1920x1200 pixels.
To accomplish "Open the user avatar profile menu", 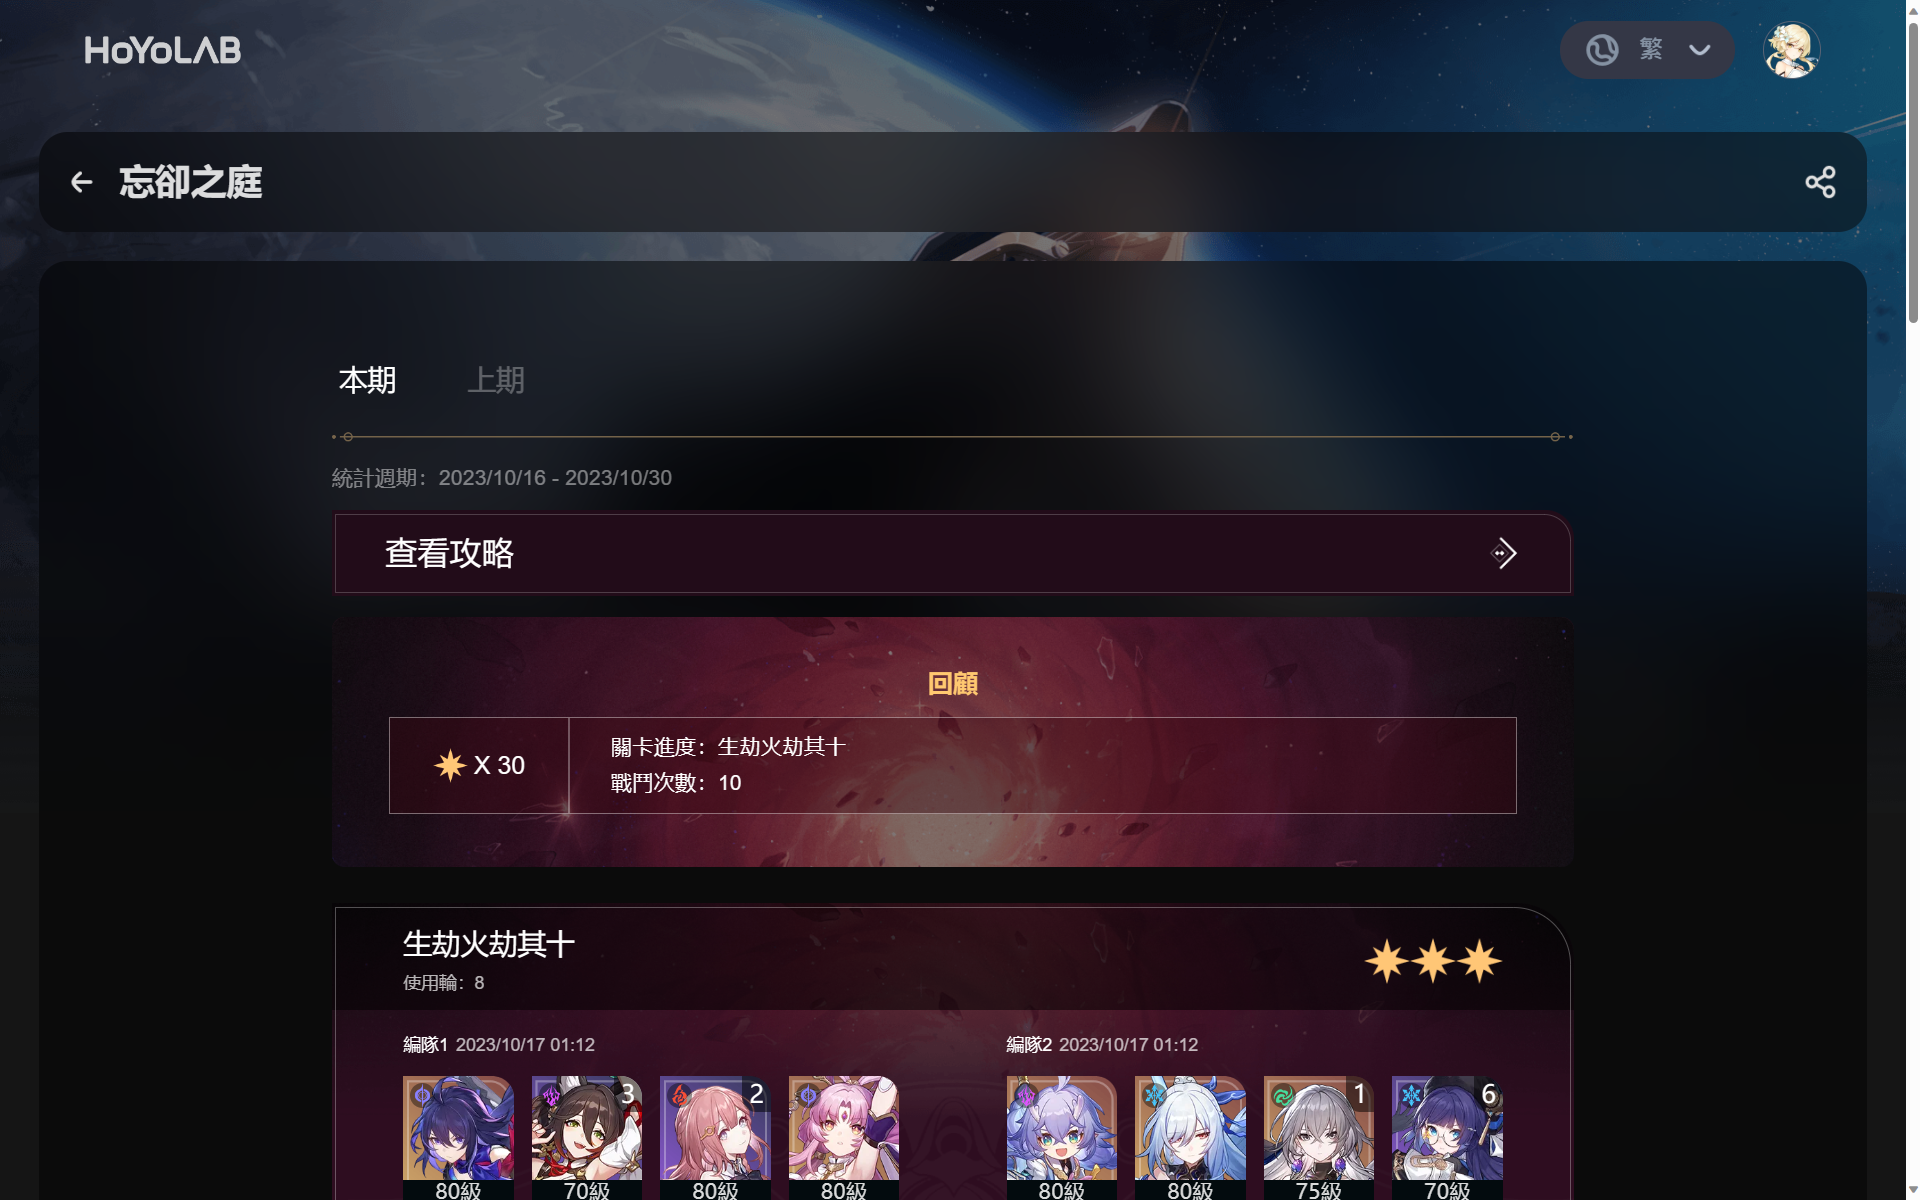I will tap(1791, 50).
